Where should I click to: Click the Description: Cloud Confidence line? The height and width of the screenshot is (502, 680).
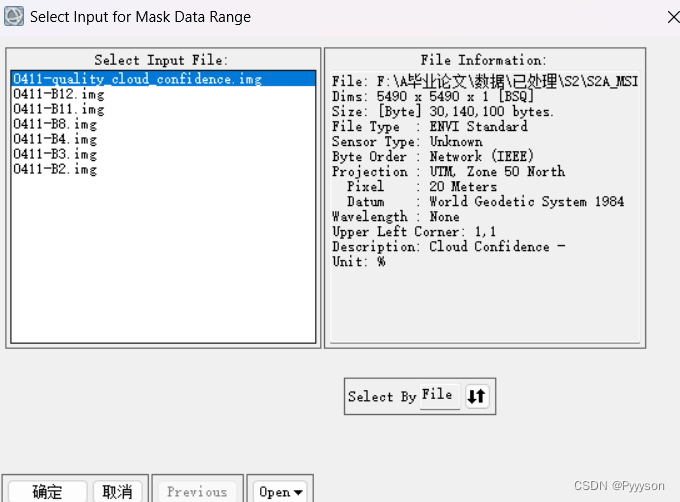click(x=448, y=246)
